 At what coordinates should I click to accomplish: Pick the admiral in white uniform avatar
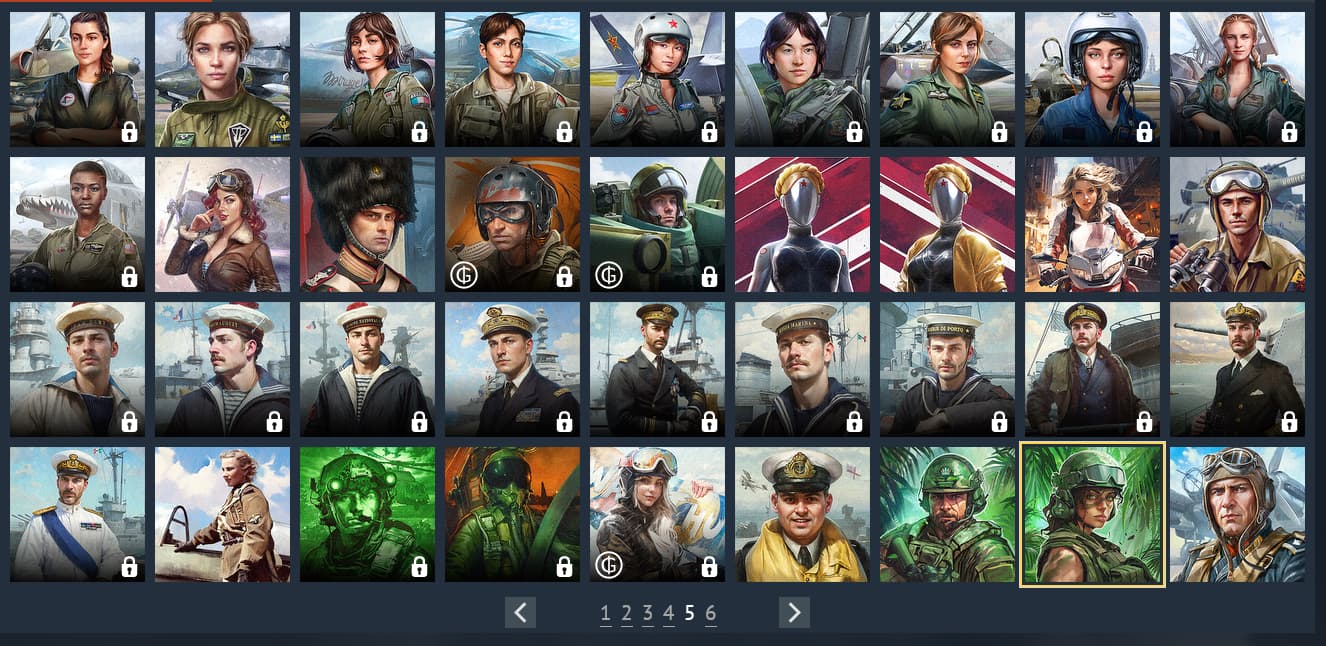[x=77, y=514]
